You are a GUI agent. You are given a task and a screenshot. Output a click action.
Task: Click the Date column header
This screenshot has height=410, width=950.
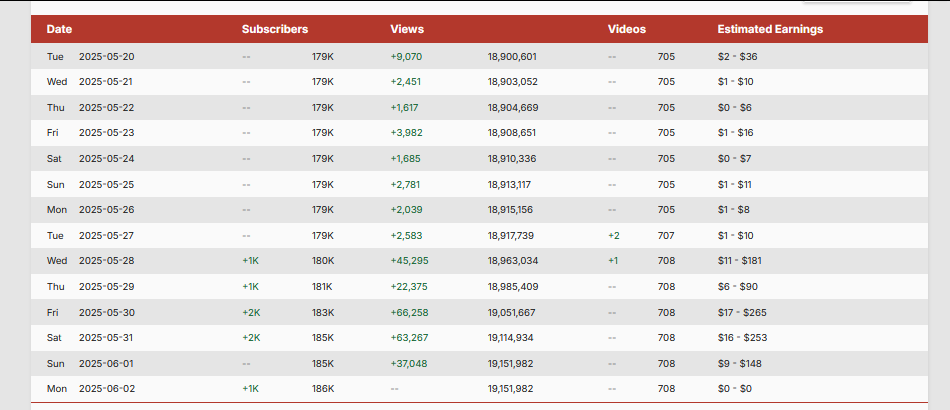pyautogui.click(x=59, y=29)
